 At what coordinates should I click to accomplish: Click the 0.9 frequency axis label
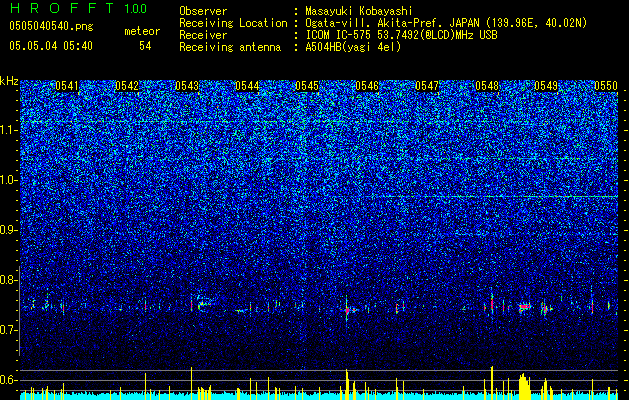pyautogui.click(x=8, y=230)
